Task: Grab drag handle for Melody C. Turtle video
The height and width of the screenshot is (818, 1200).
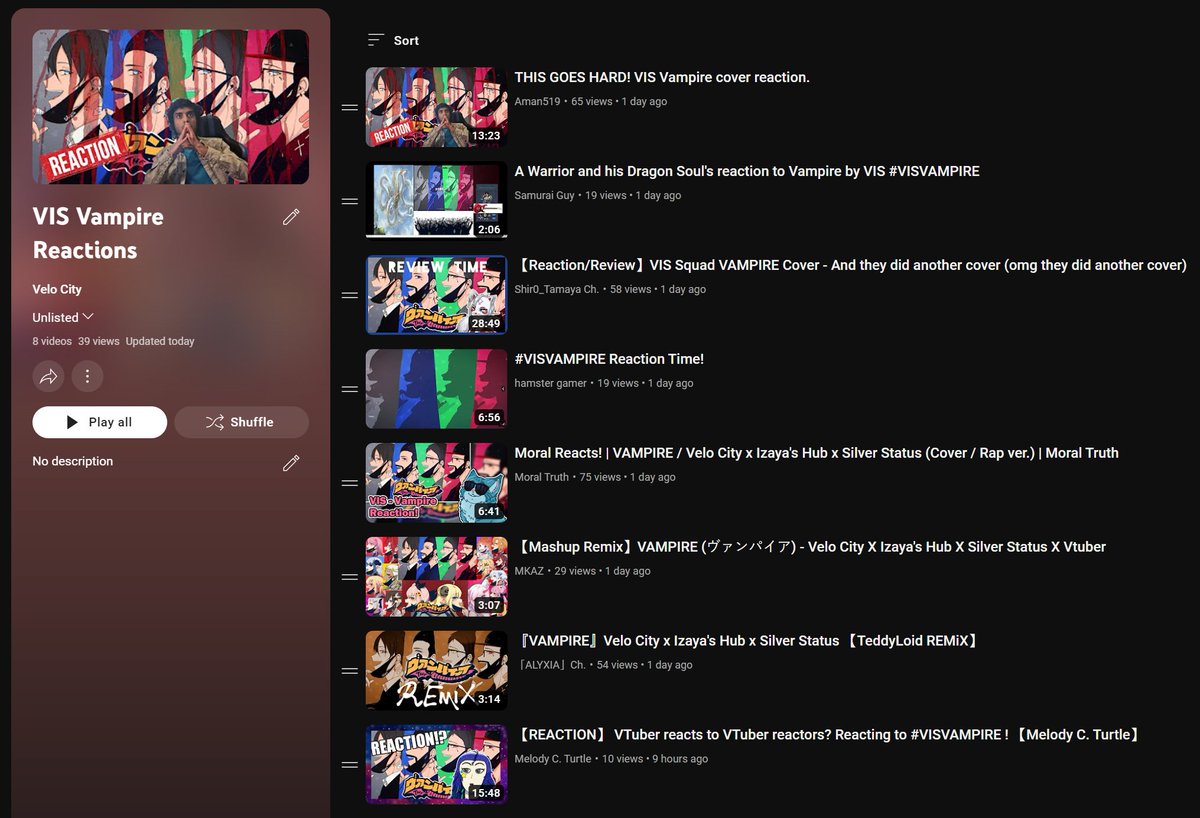Action: tap(350, 765)
